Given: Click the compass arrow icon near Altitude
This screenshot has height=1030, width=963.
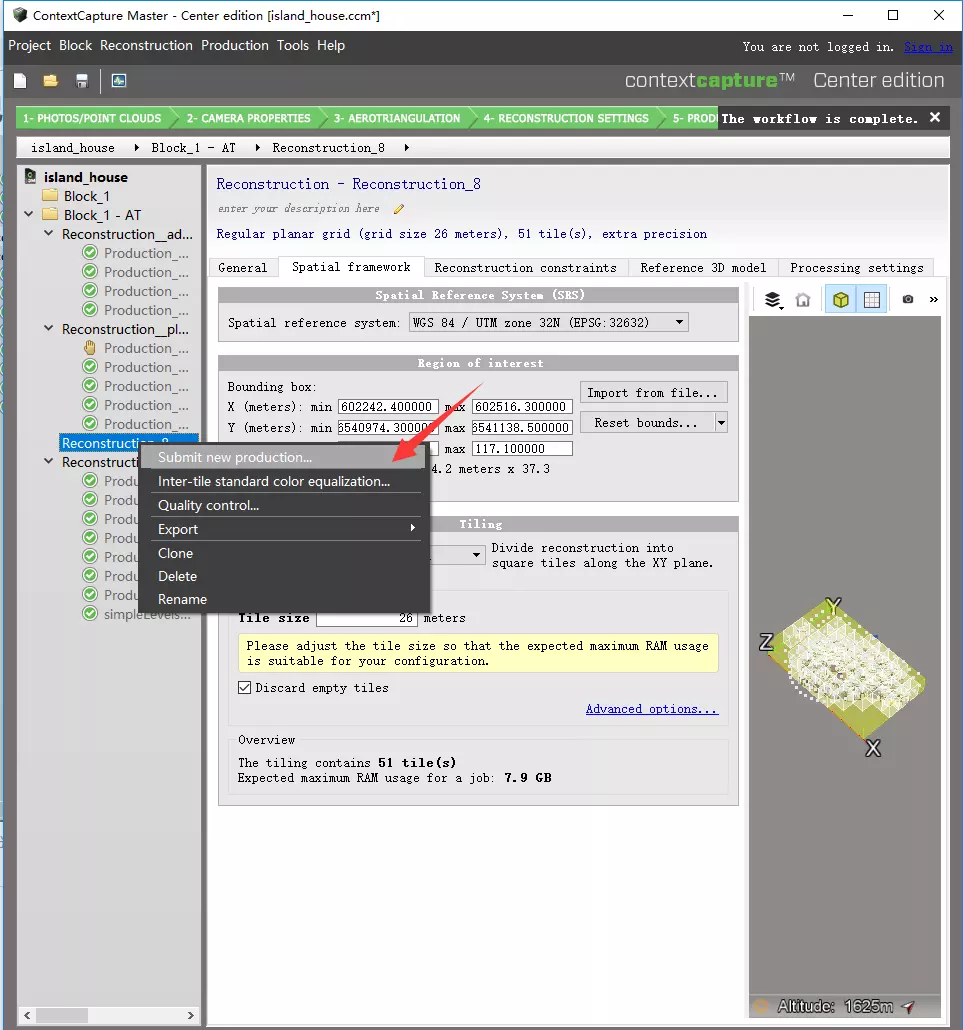Looking at the screenshot, I should [x=908, y=1006].
